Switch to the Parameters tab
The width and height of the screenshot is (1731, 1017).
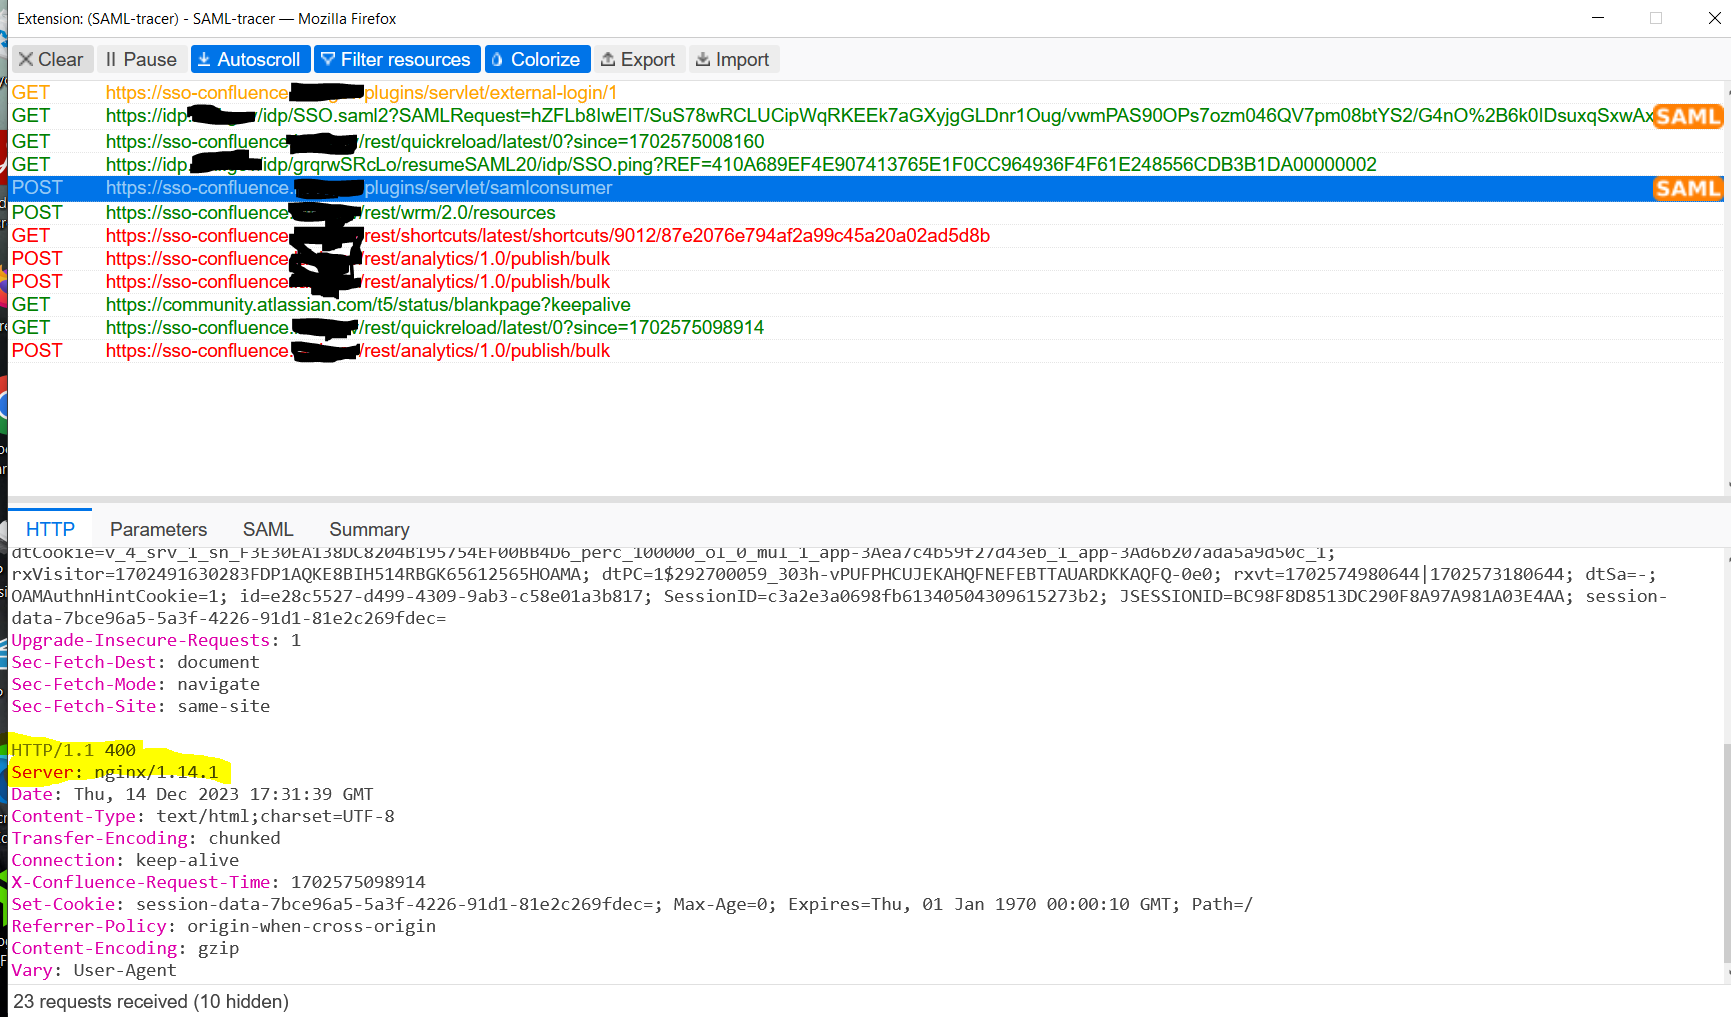[x=158, y=529]
